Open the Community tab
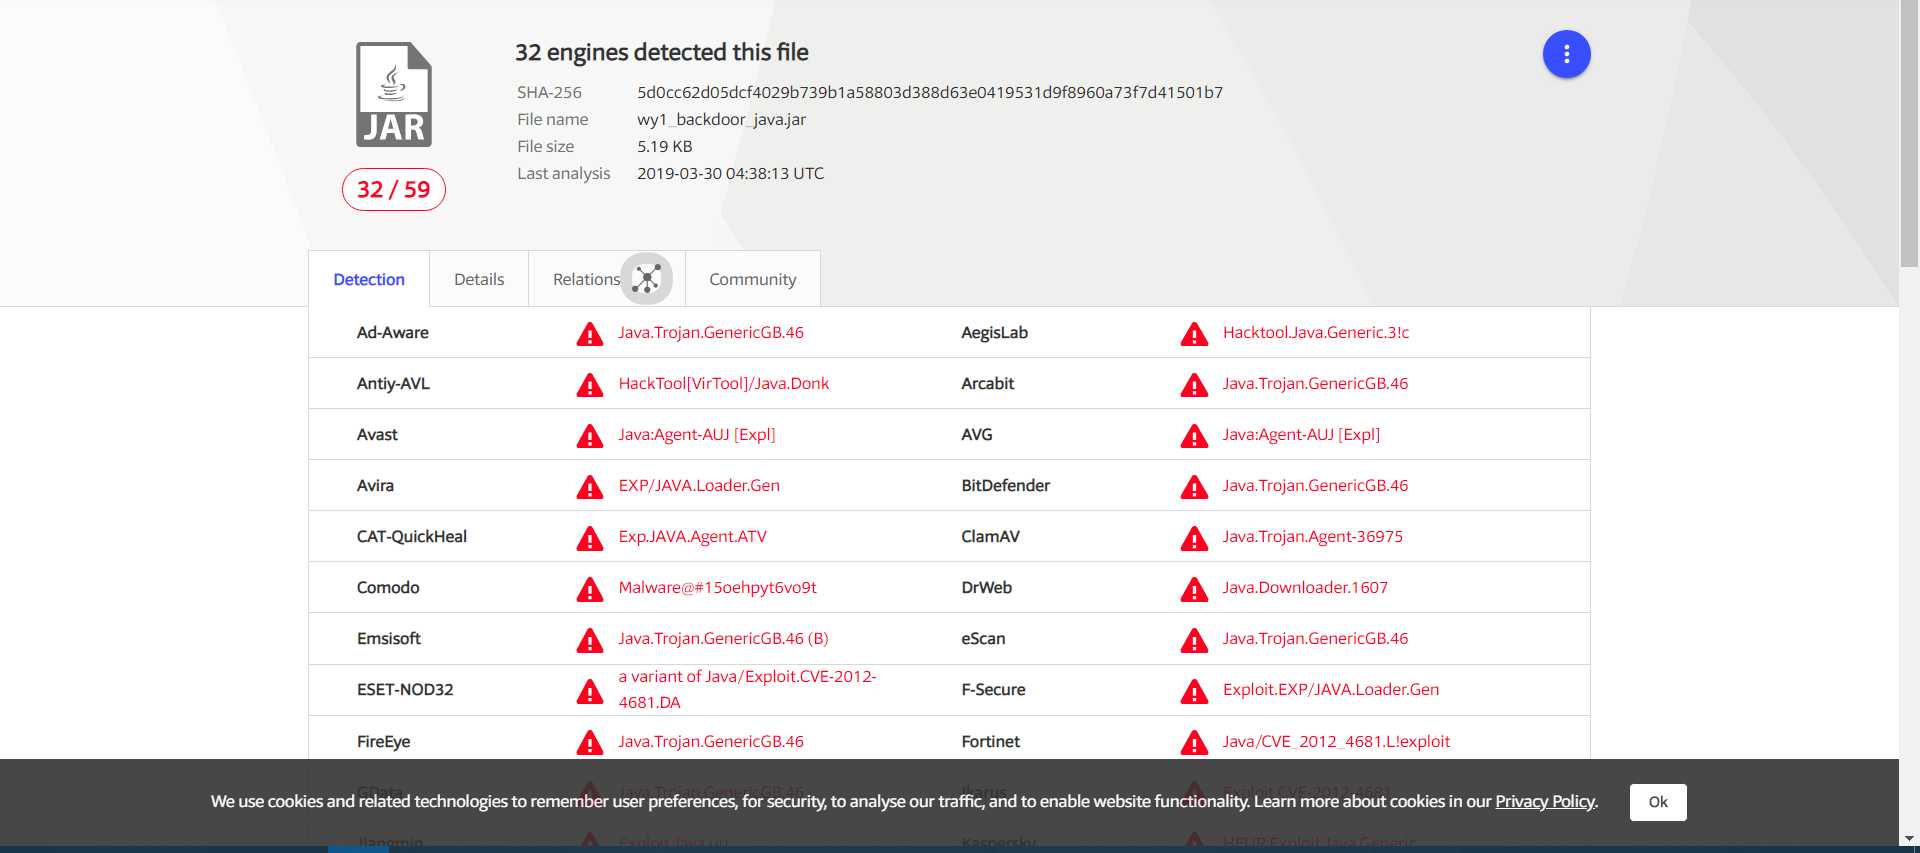Image resolution: width=1920 pixels, height=853 pixels. [753, 279]
